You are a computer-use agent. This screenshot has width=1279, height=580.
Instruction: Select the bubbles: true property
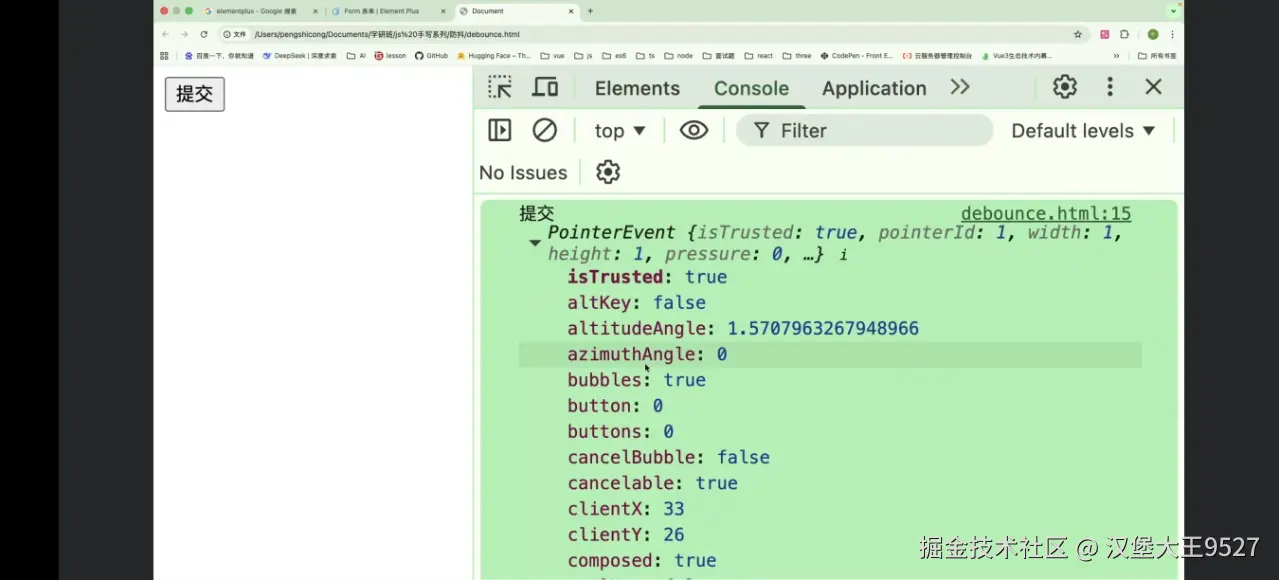(636, 380)
